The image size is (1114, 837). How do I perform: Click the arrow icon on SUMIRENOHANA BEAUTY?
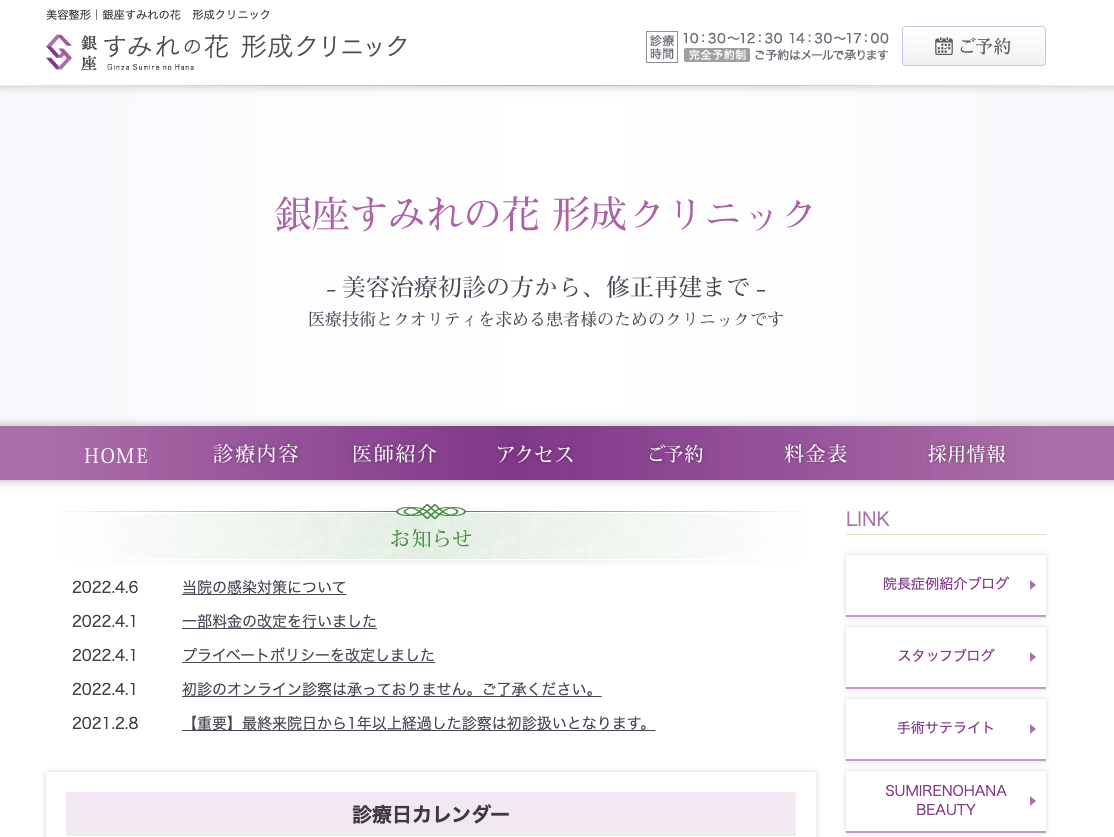tap(1031, 800)
